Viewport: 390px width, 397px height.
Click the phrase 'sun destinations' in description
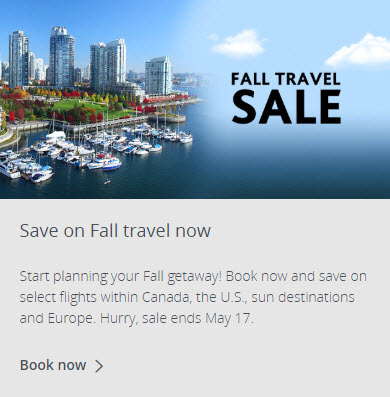tap(303, 297)
